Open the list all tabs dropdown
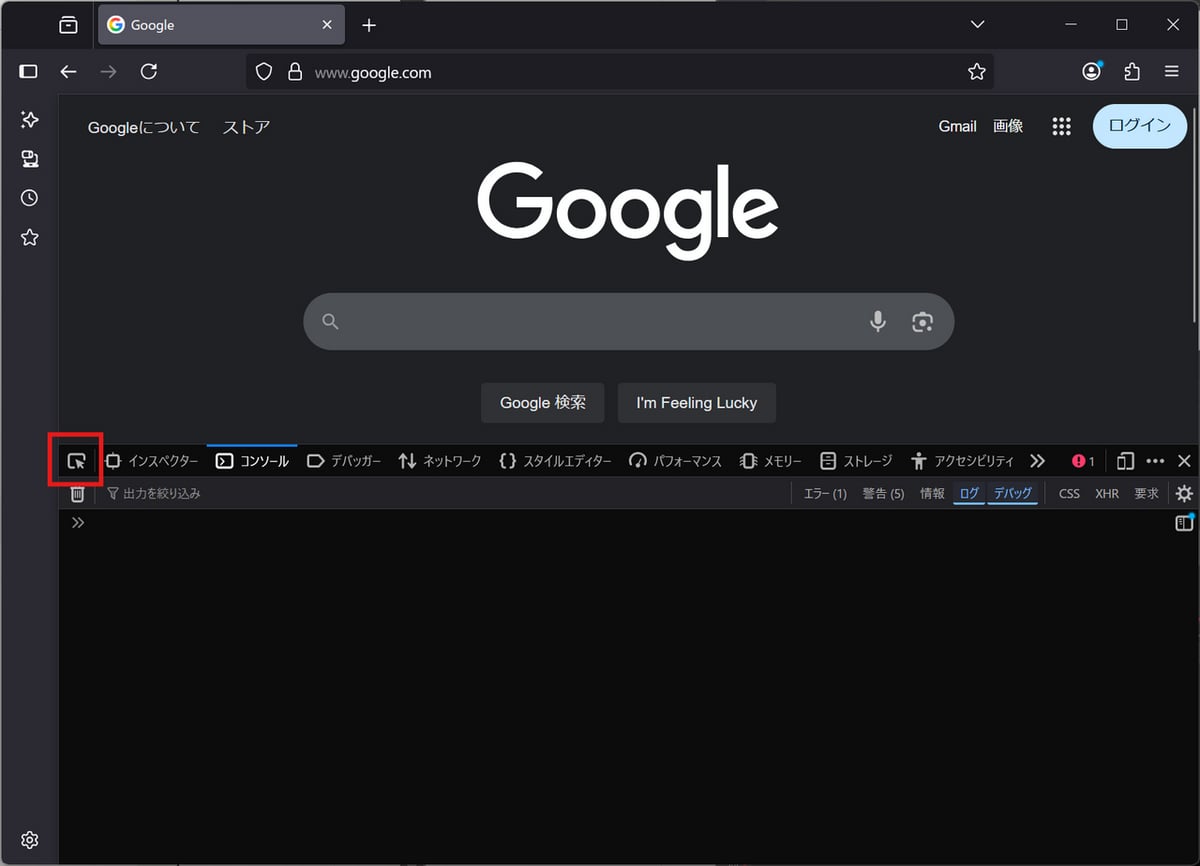This screenshot has width=1200, height=866. click(978, 24)
